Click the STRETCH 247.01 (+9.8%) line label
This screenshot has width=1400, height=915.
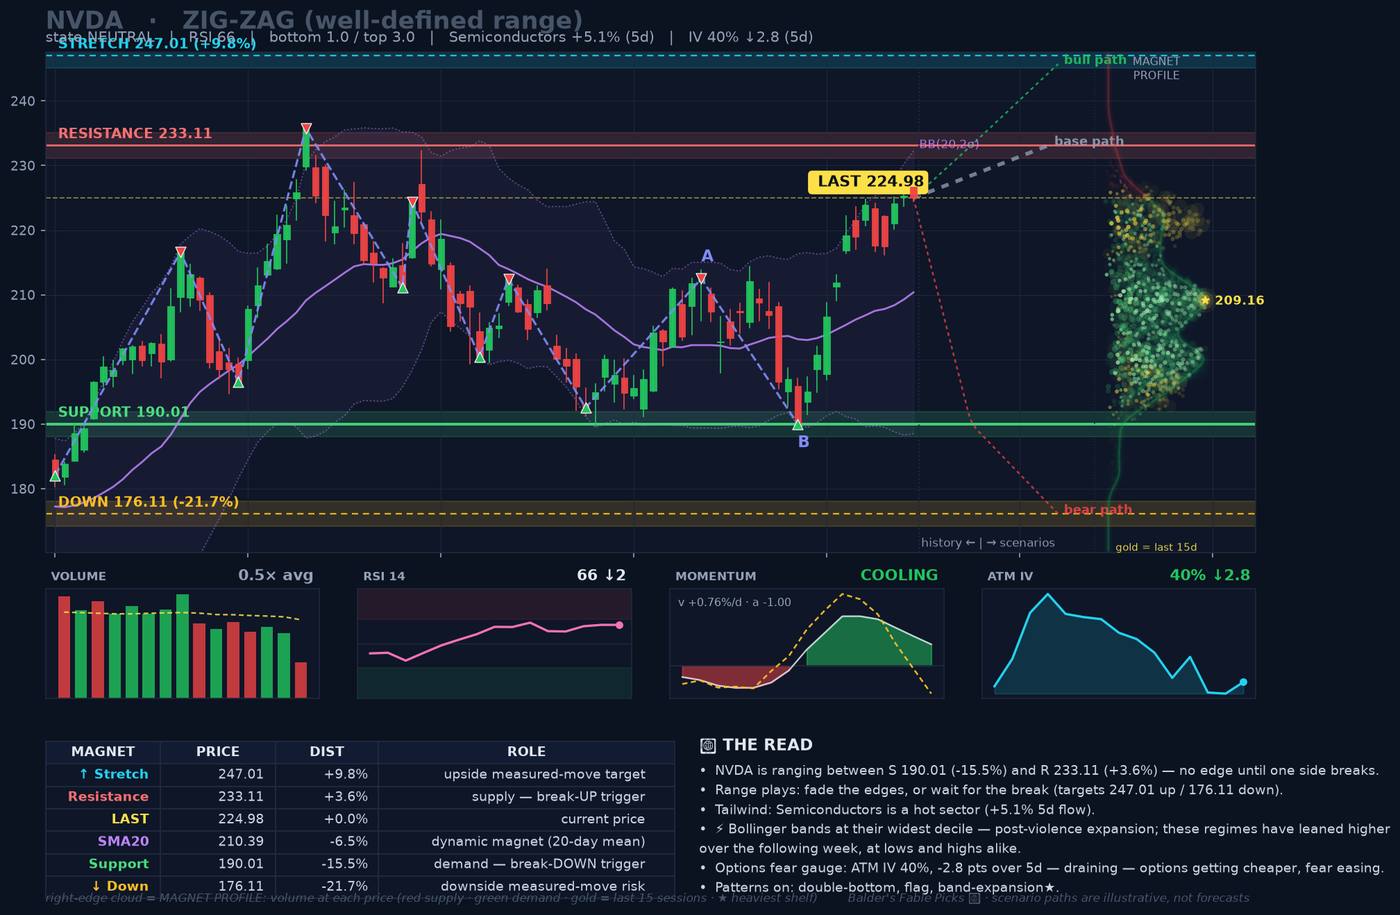click(x=157, y=44)
